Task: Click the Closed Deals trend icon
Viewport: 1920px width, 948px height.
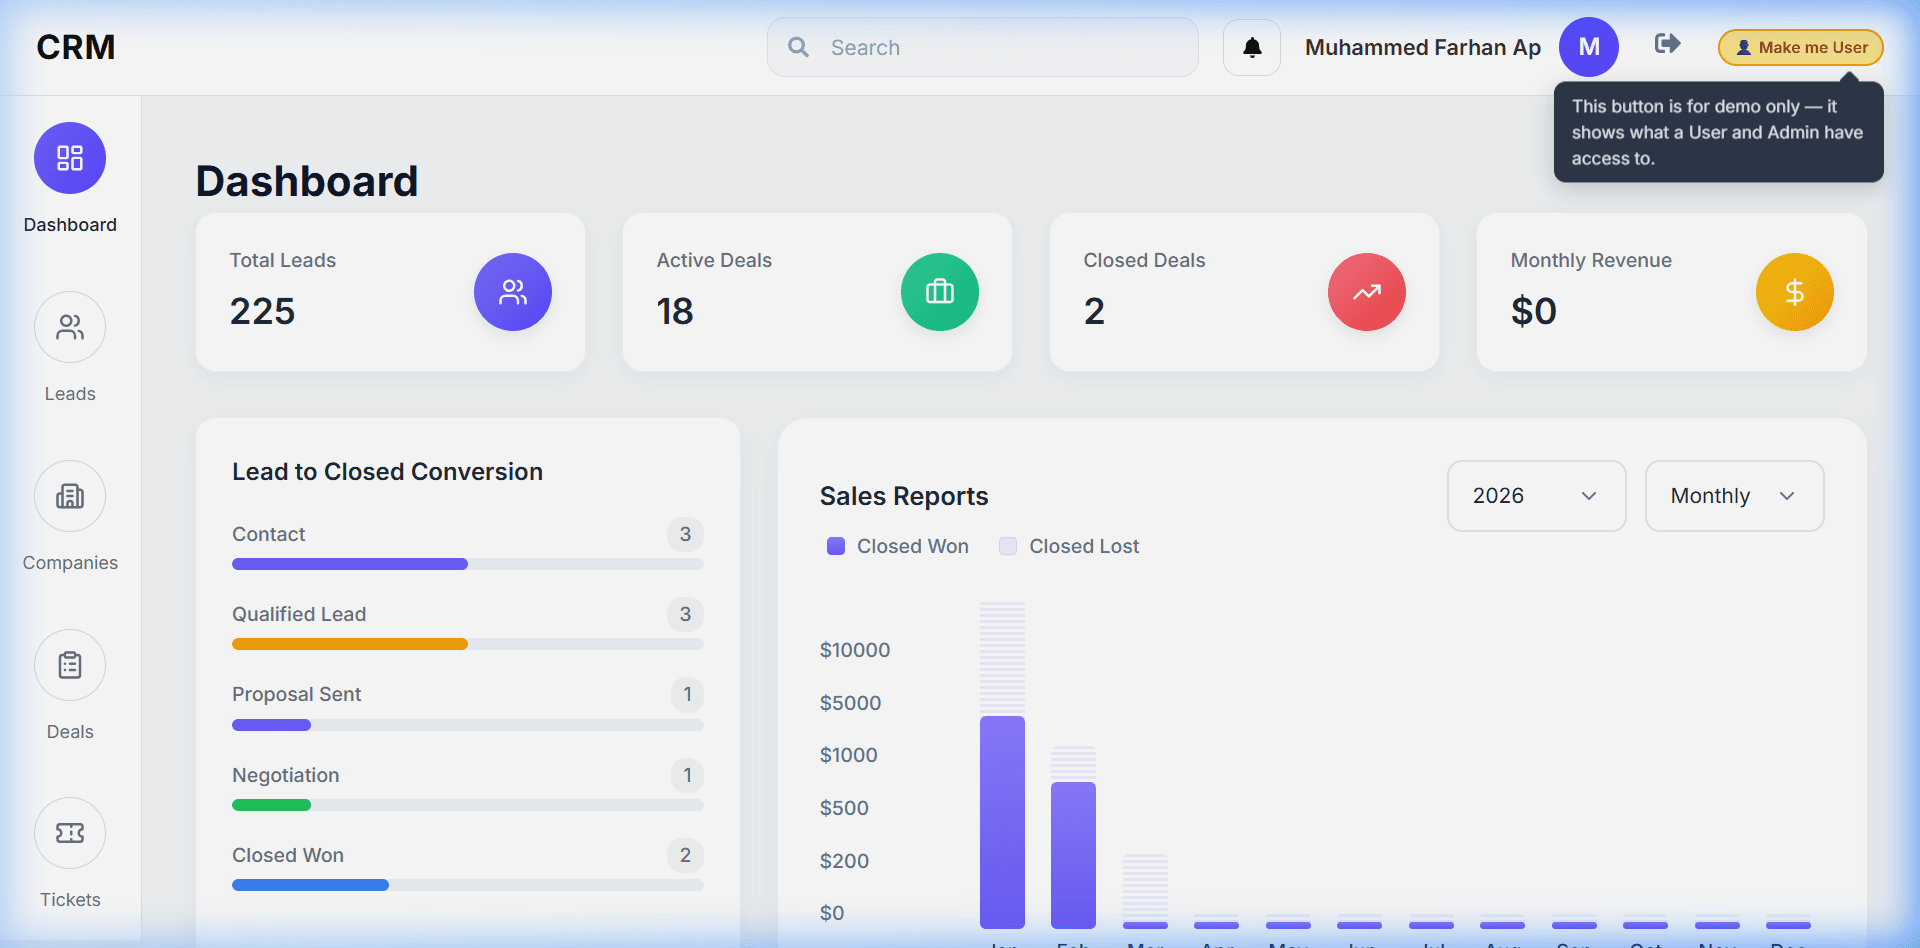Action: pos(1367,292)
